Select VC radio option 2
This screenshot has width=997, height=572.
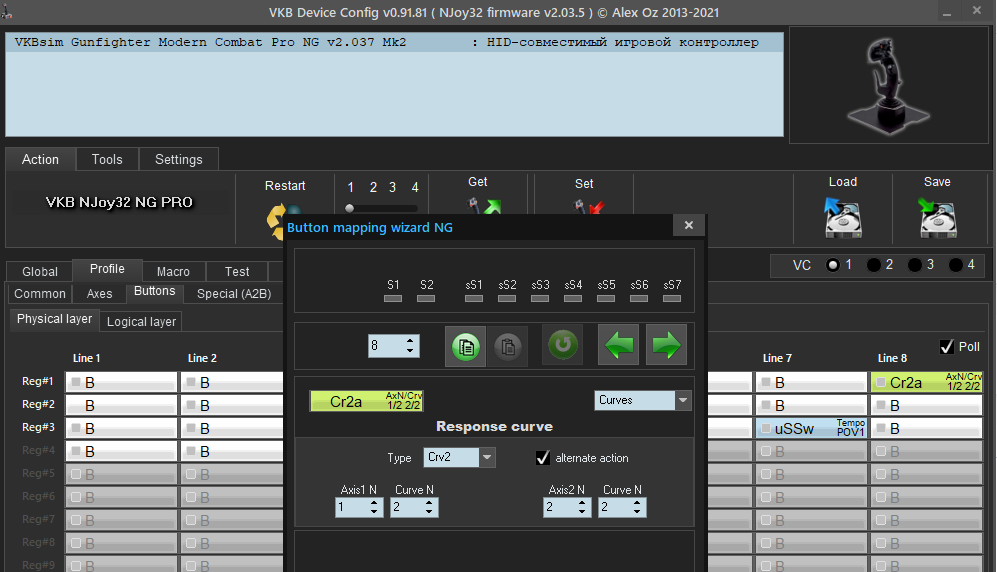tap(874, 265)
